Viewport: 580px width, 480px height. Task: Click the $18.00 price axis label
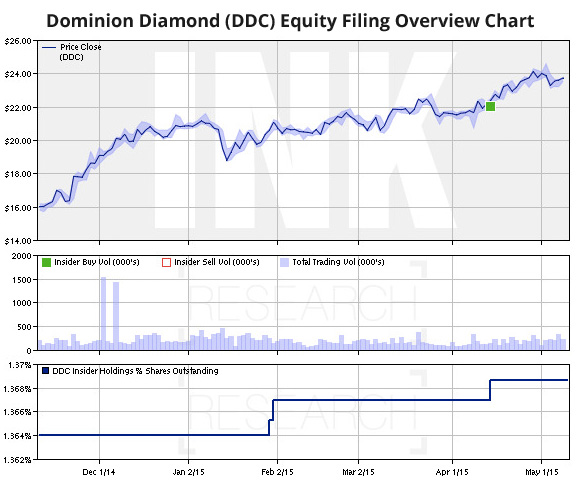tap(18, 174)
